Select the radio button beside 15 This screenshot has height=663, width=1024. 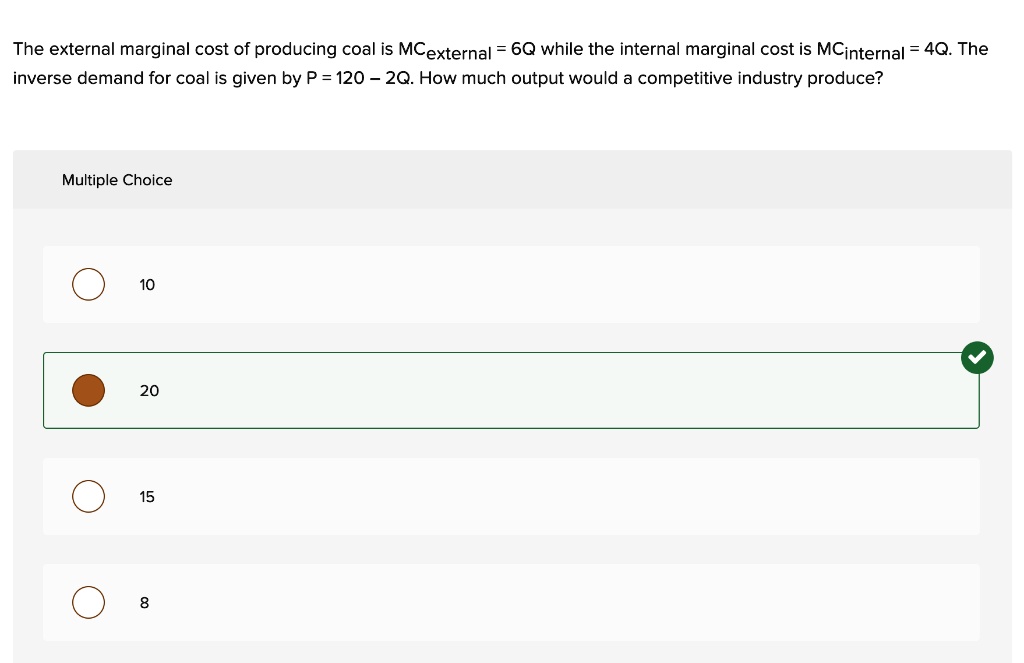pos(88,496)
